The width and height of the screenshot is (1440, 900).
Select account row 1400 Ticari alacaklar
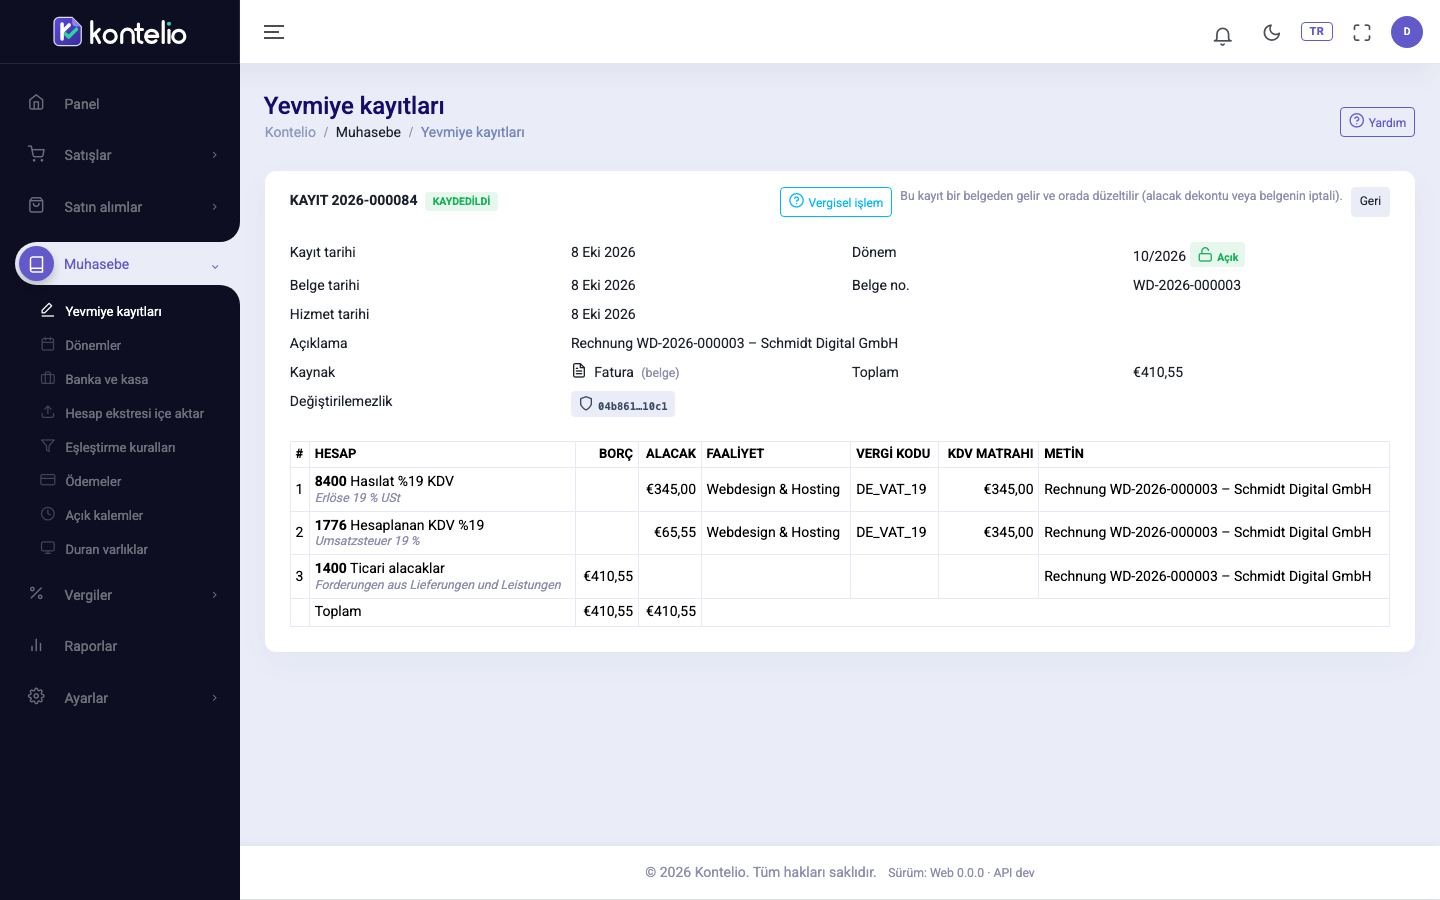[840, 576]
